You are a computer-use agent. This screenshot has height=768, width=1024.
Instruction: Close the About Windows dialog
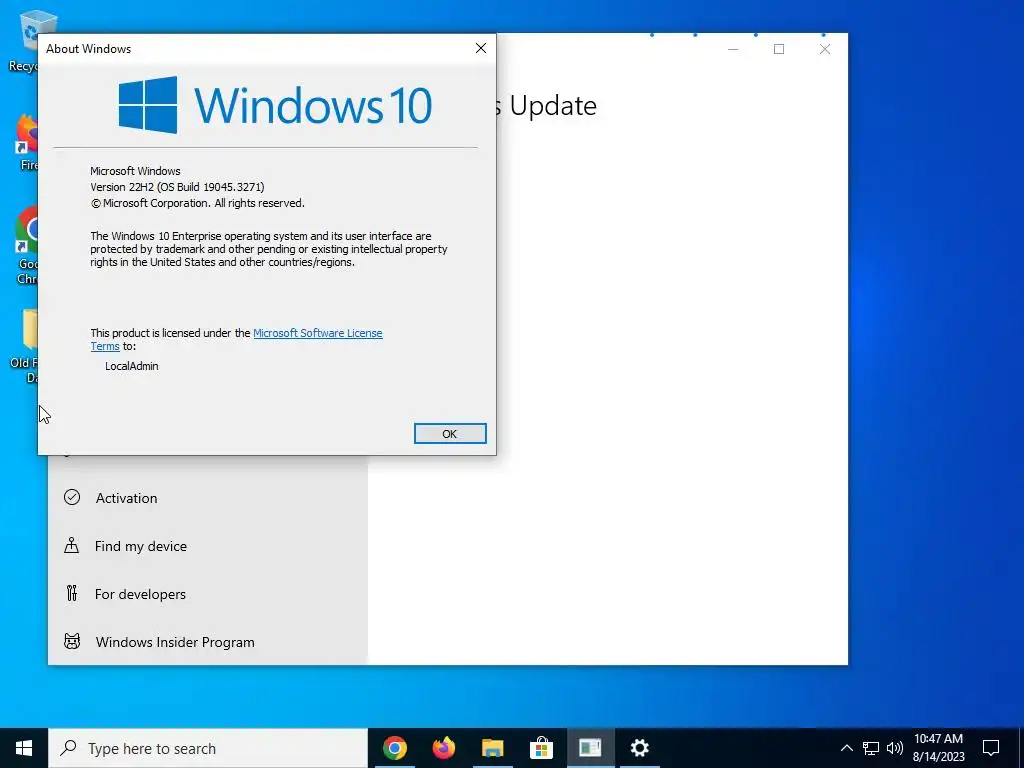[481, 48]
